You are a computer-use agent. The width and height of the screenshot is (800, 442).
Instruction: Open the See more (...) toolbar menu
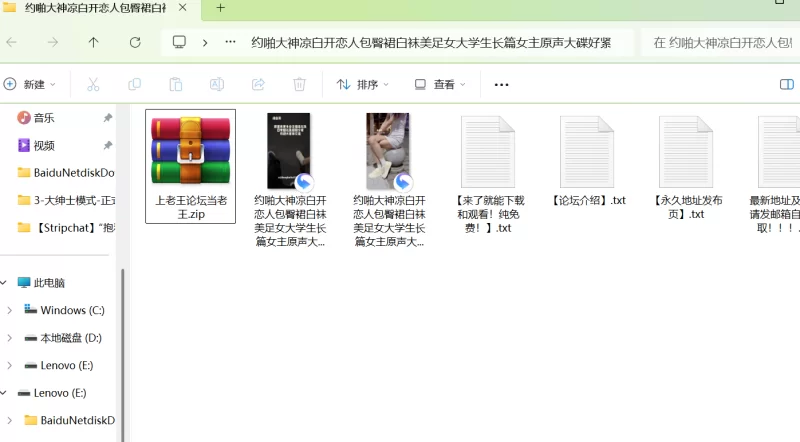[502, 84]
